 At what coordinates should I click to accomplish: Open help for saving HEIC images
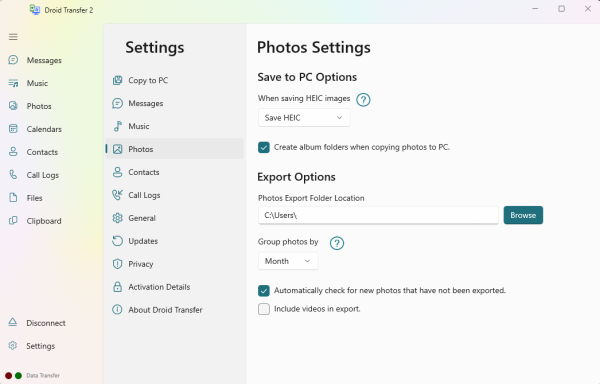[x=363, y=100]
